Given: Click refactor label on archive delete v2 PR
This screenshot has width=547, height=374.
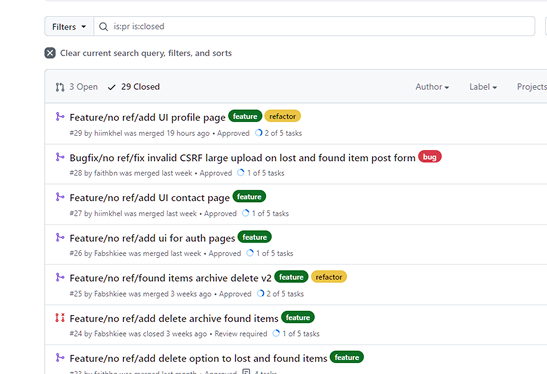Looking at the screenshot, I should 329,277.
